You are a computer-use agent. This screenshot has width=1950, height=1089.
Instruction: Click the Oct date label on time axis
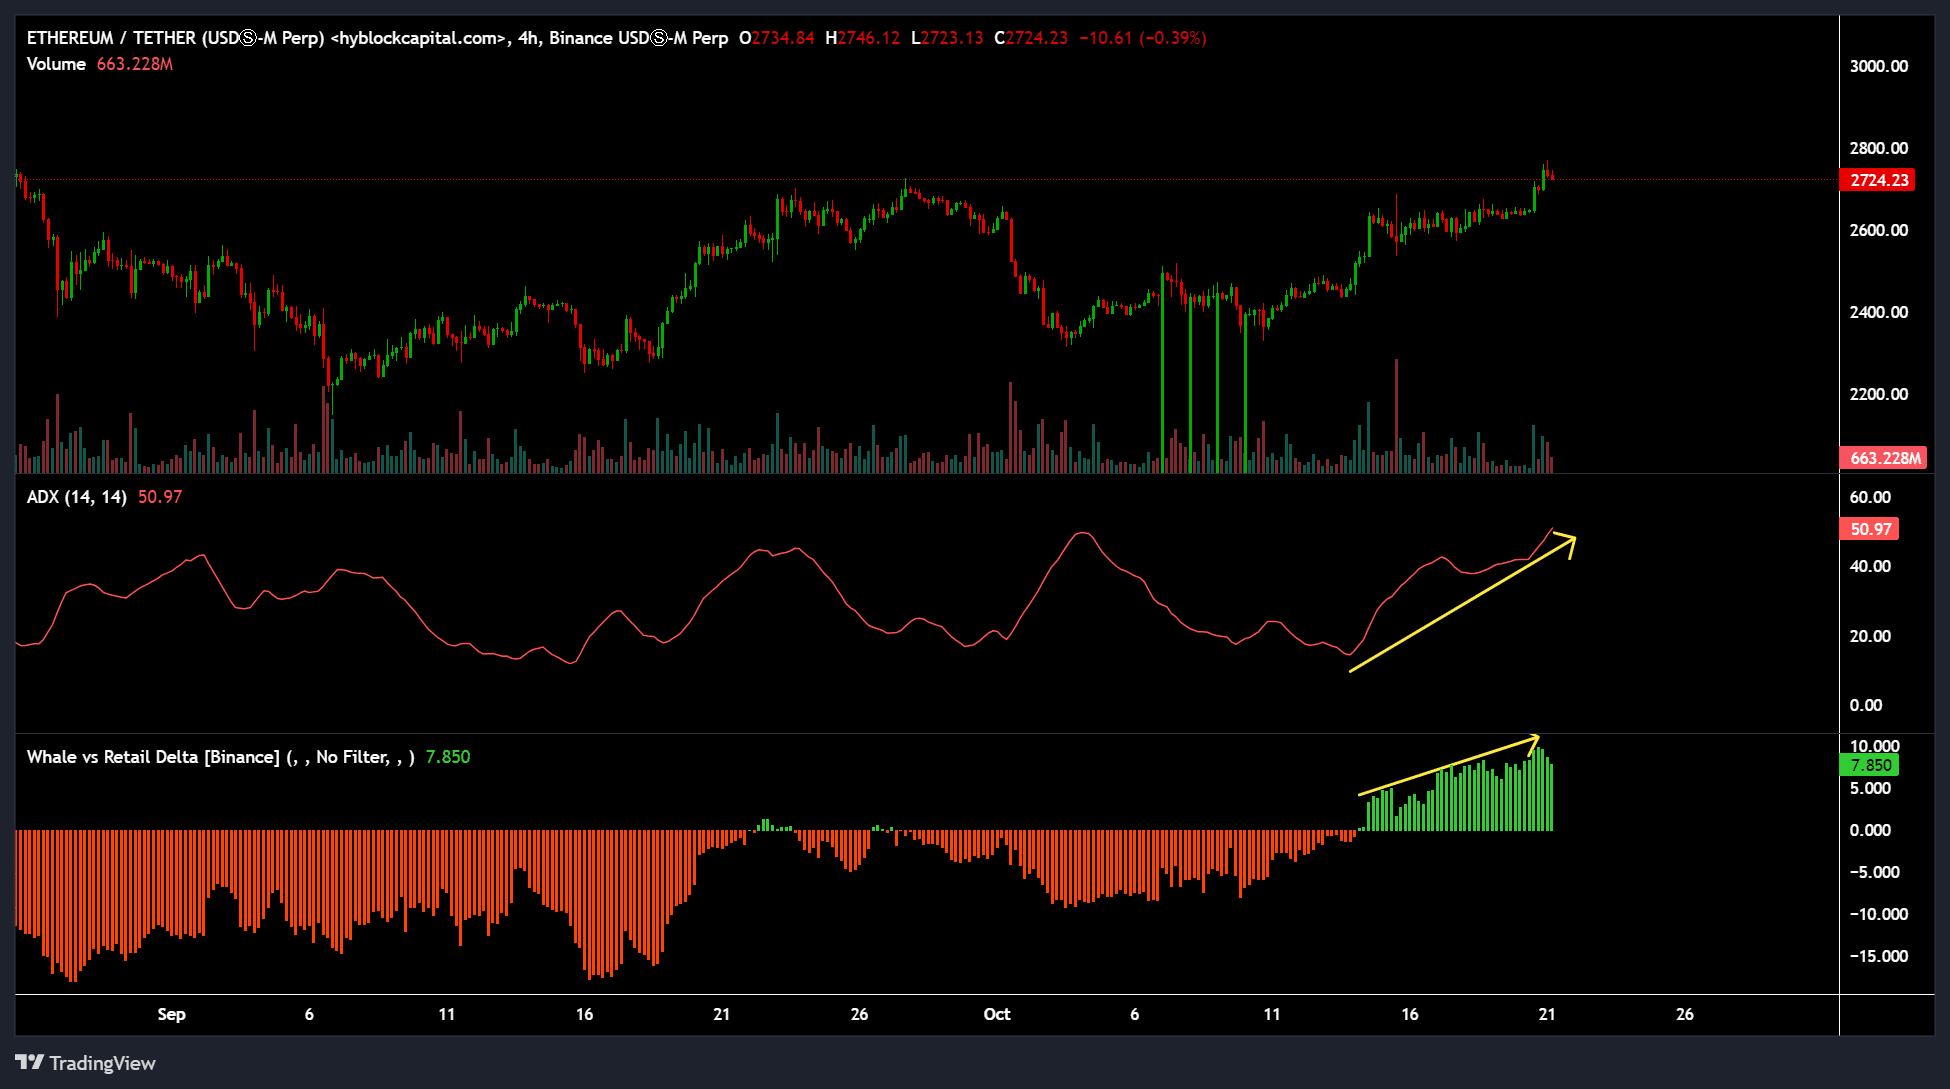pos(997,1014)
